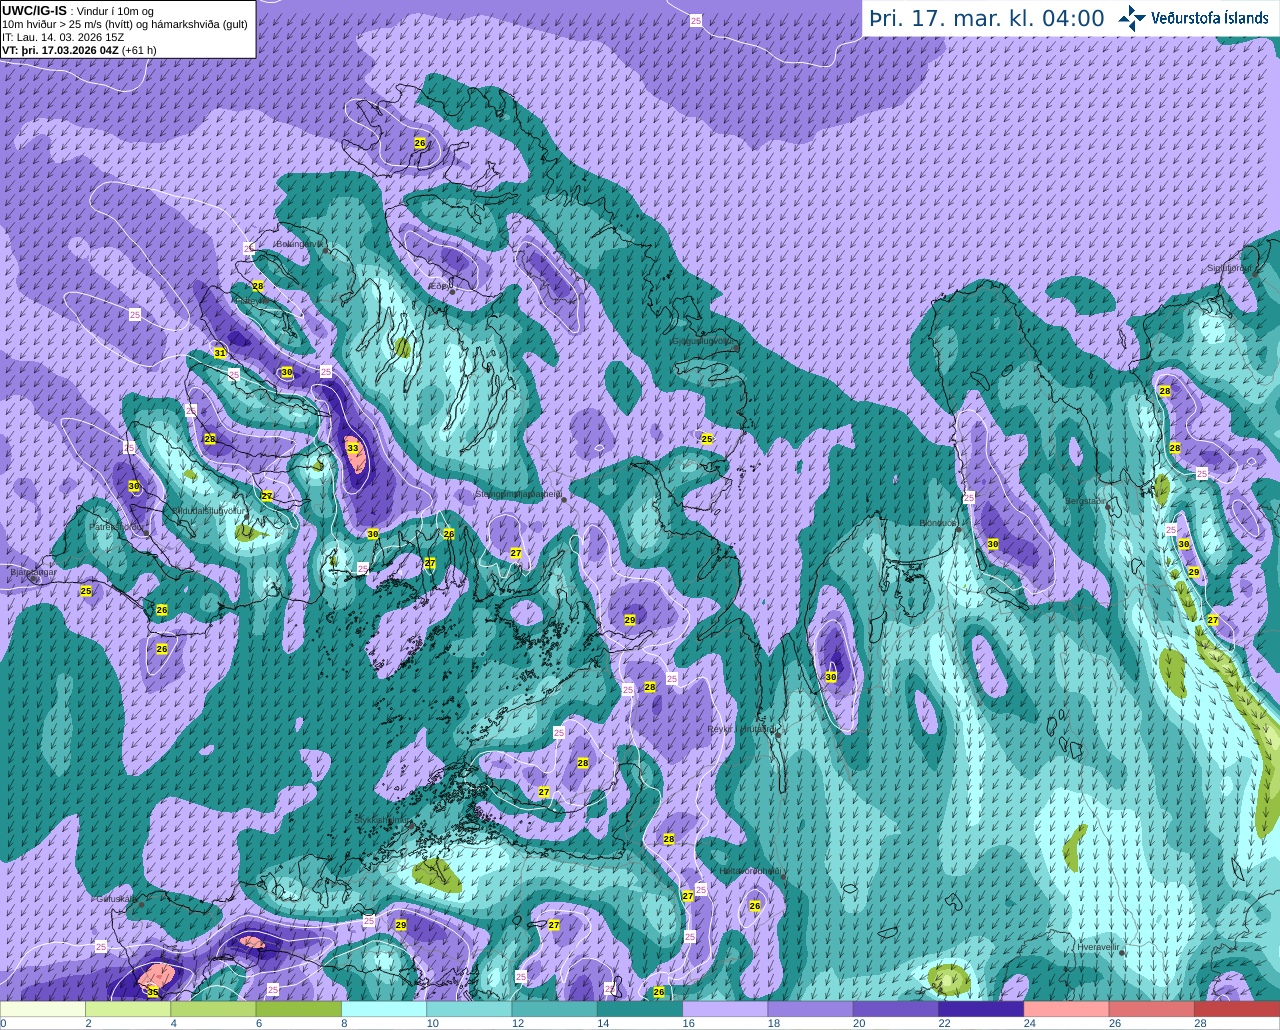Click the Bolungarvík station label
1280x1030 pixels.
coord(298,243)
